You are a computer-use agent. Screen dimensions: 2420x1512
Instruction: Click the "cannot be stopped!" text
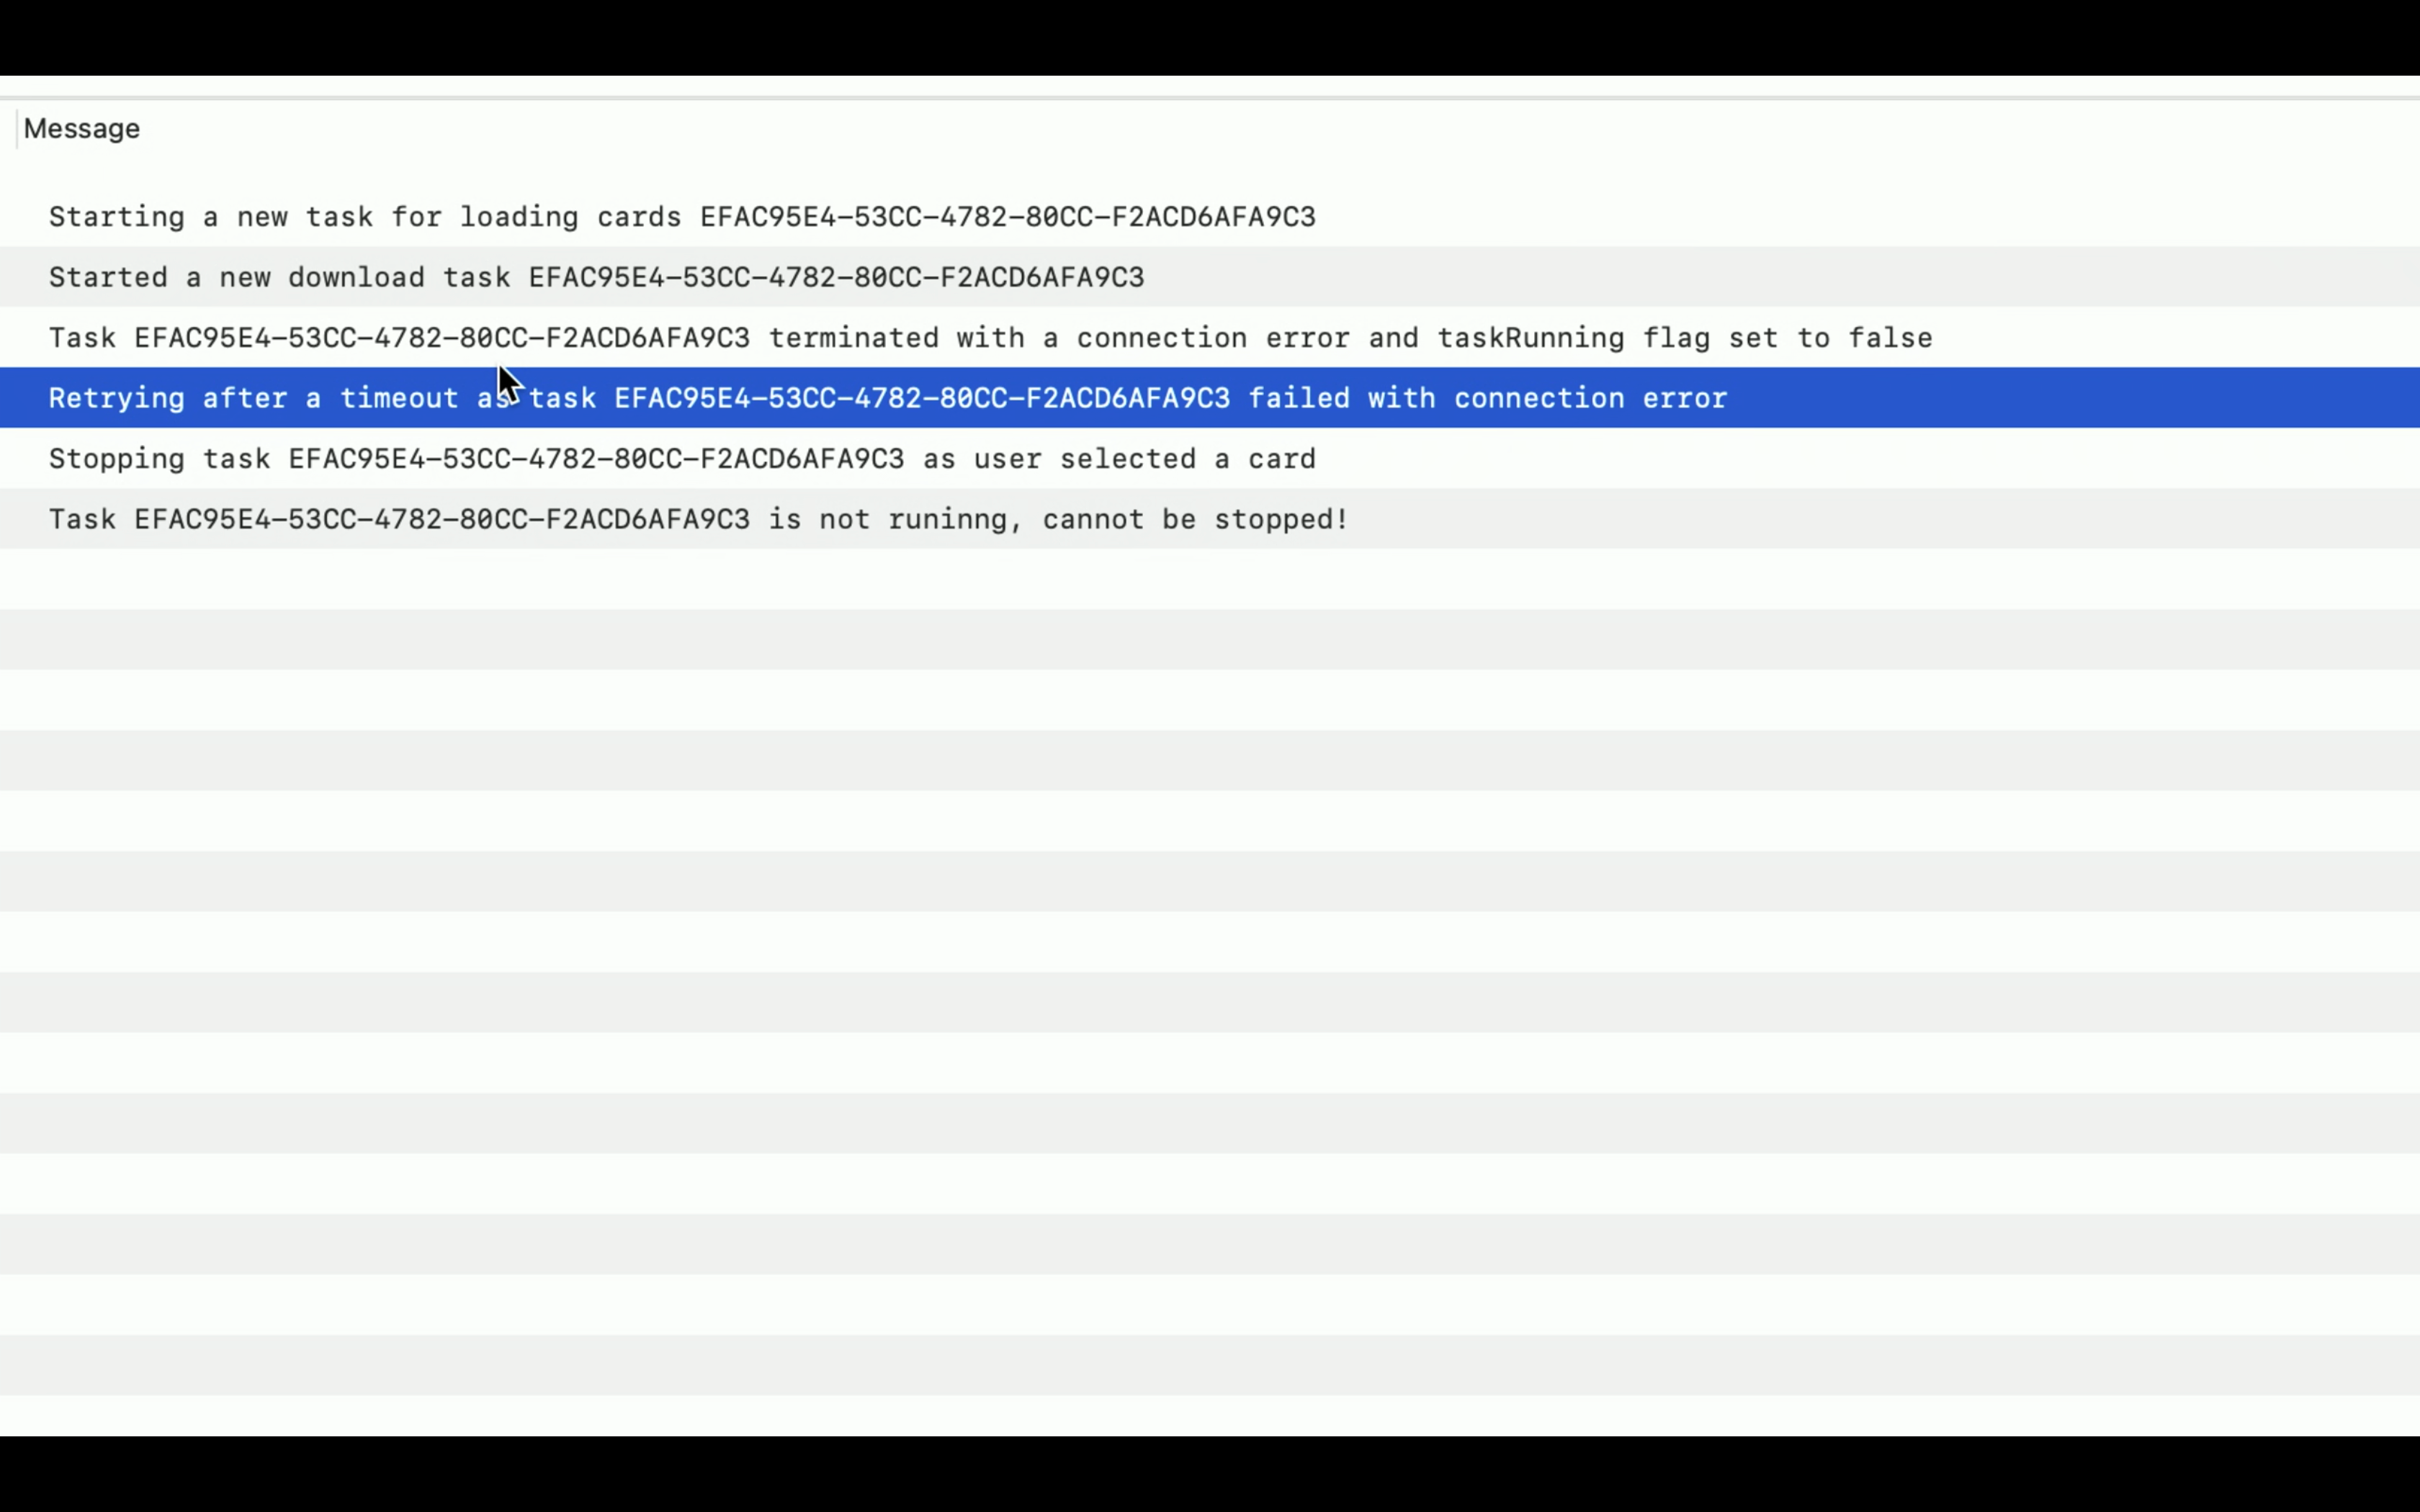point(1195,520)
